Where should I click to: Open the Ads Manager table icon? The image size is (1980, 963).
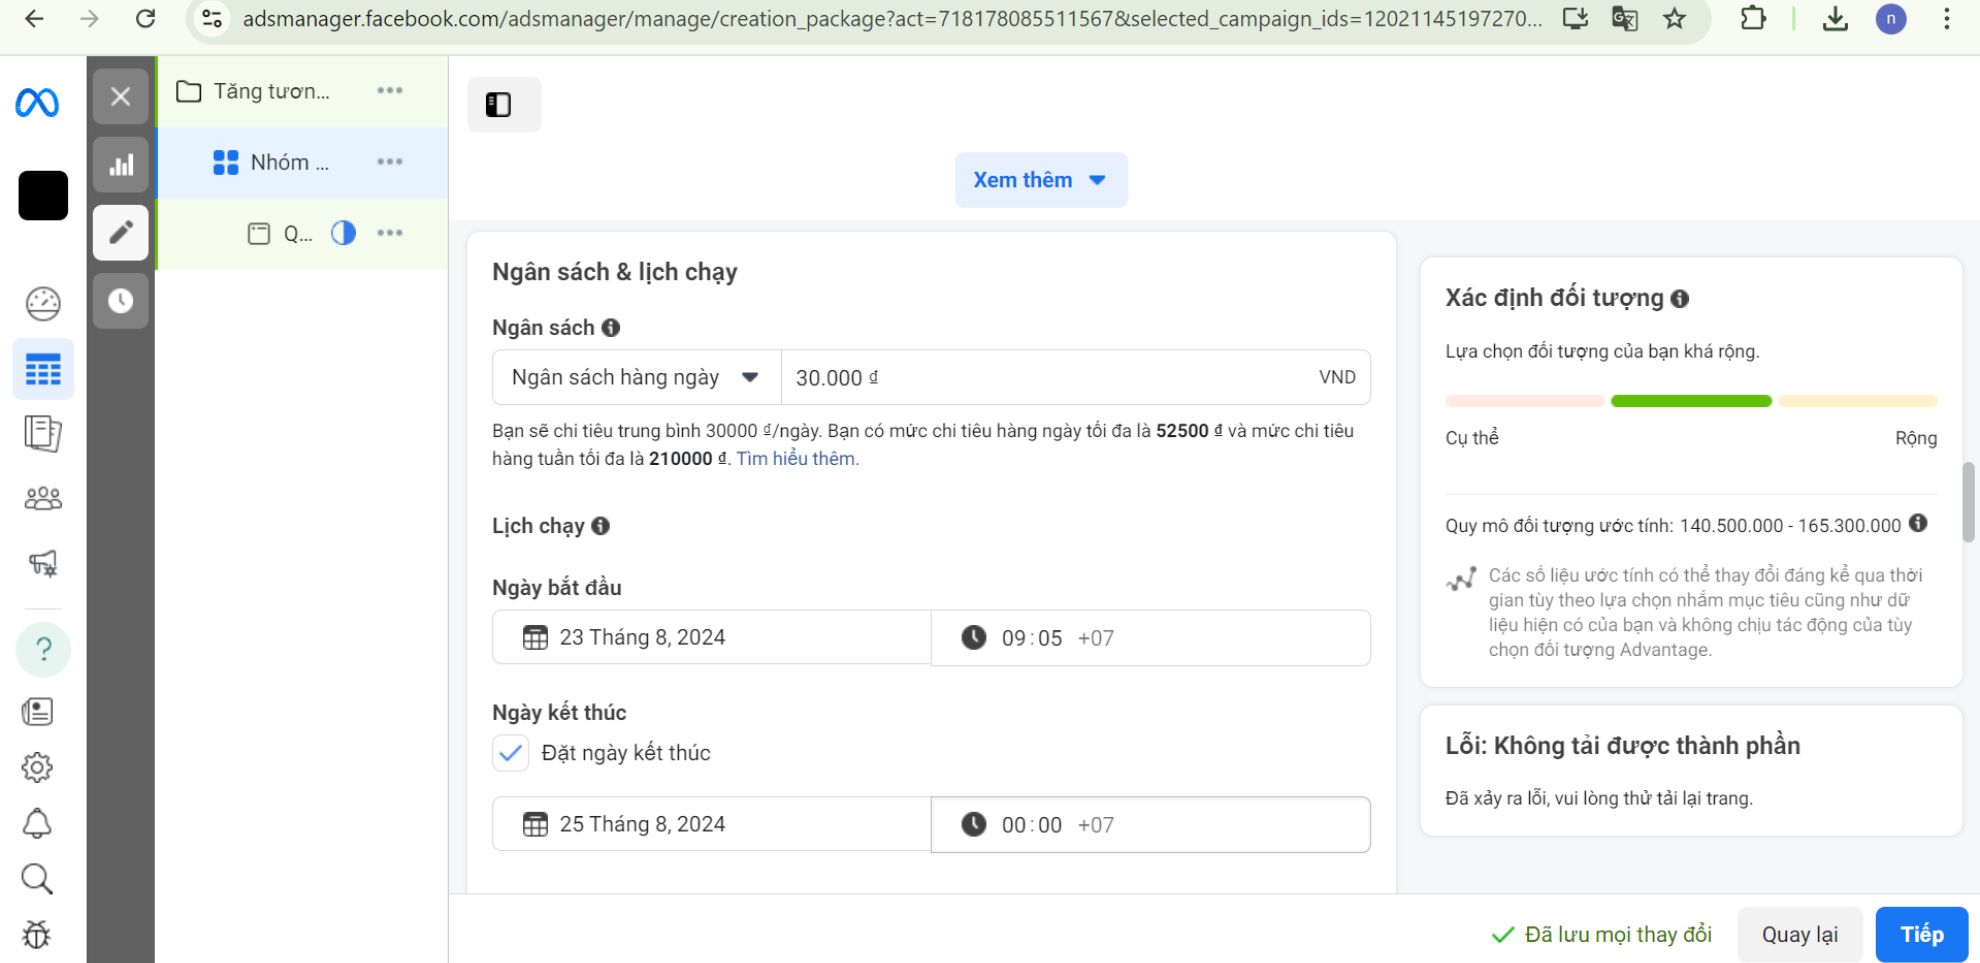click(x=43, y=370)
